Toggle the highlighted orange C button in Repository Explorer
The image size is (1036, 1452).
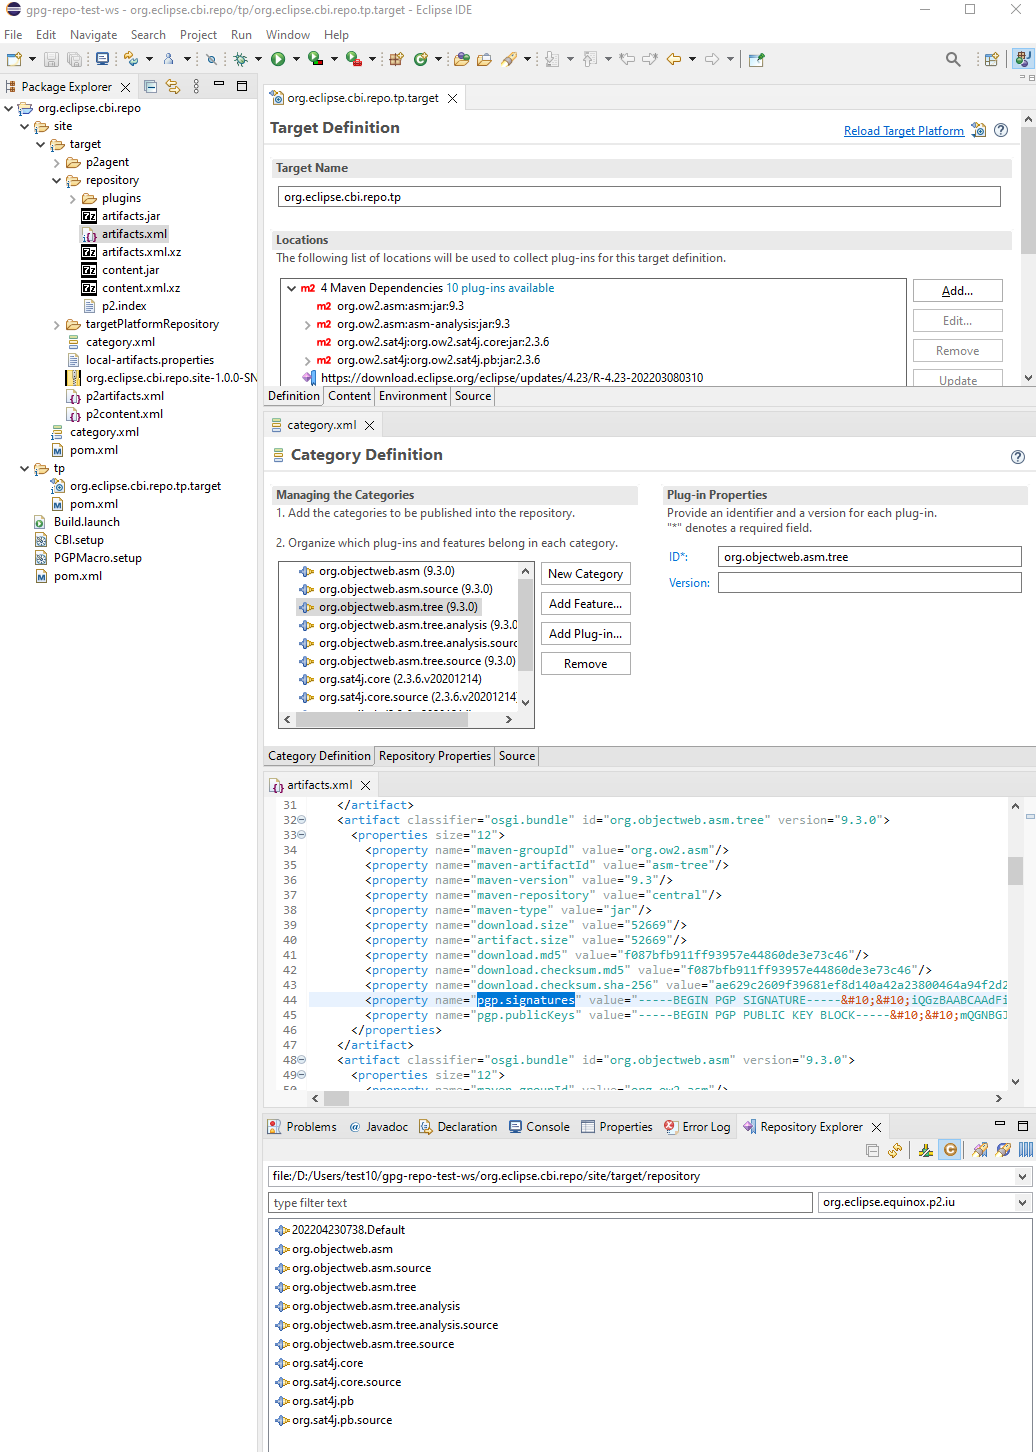tap(950, 1150)
